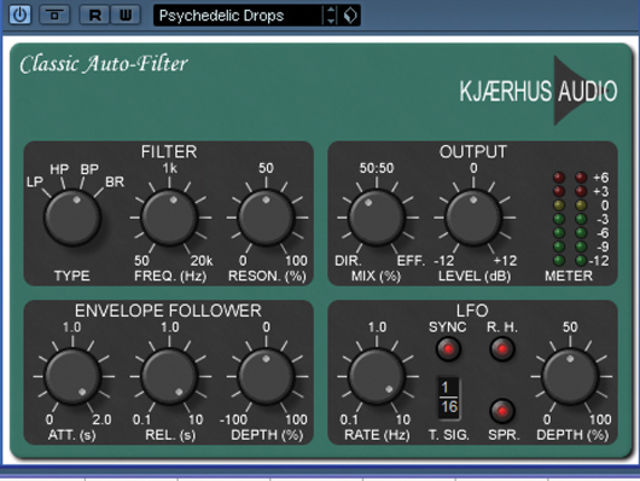Enable Write automation W button
The height and width of the screenshot is (481, 640).
[x=125, y=15]
